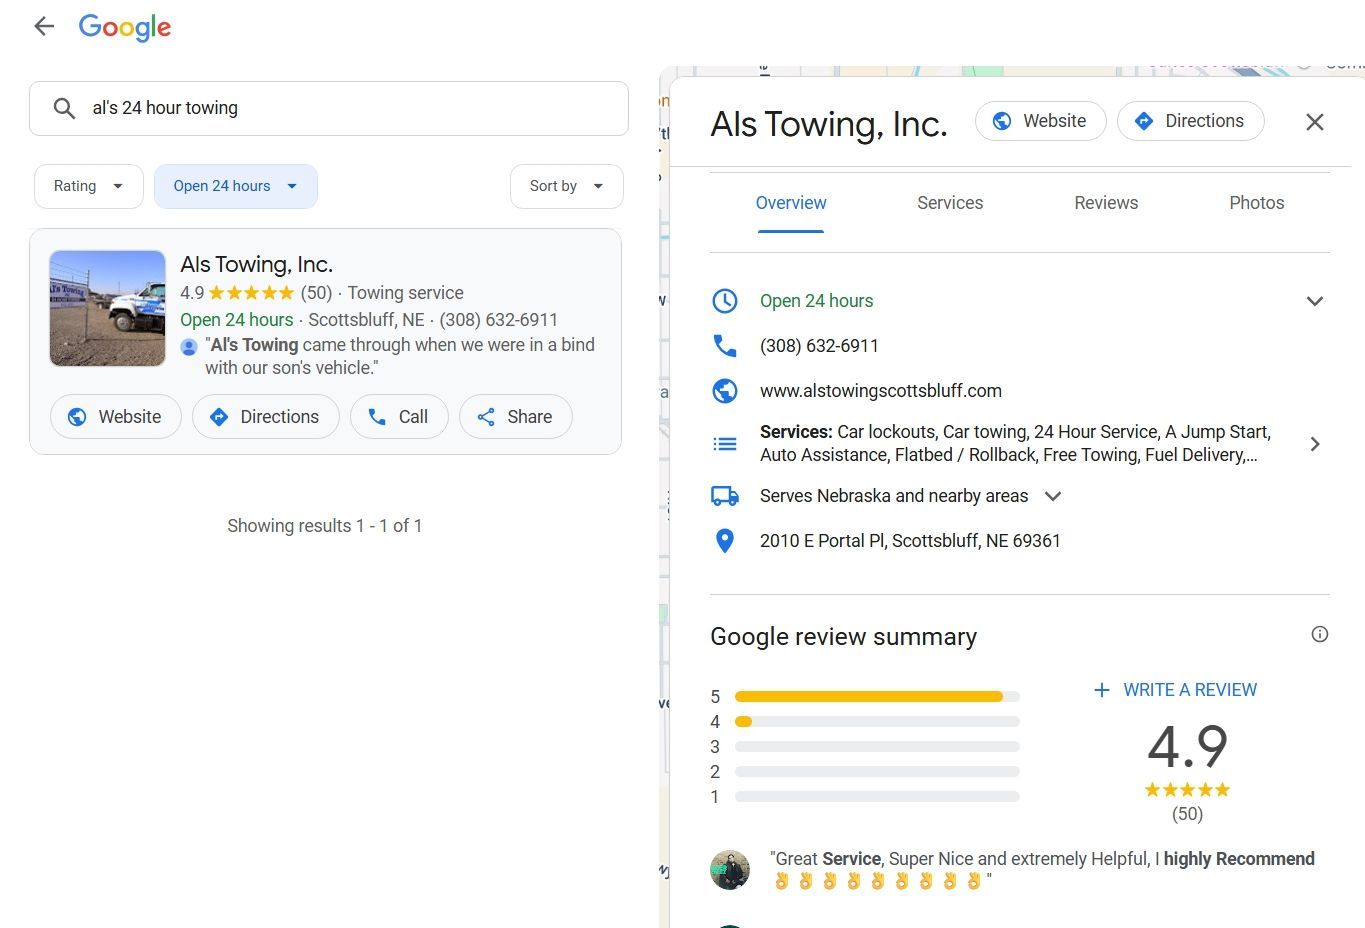Click the (50) reviews count in result card
Viewport: 1365px width, 928px height.
click(316, 293)
